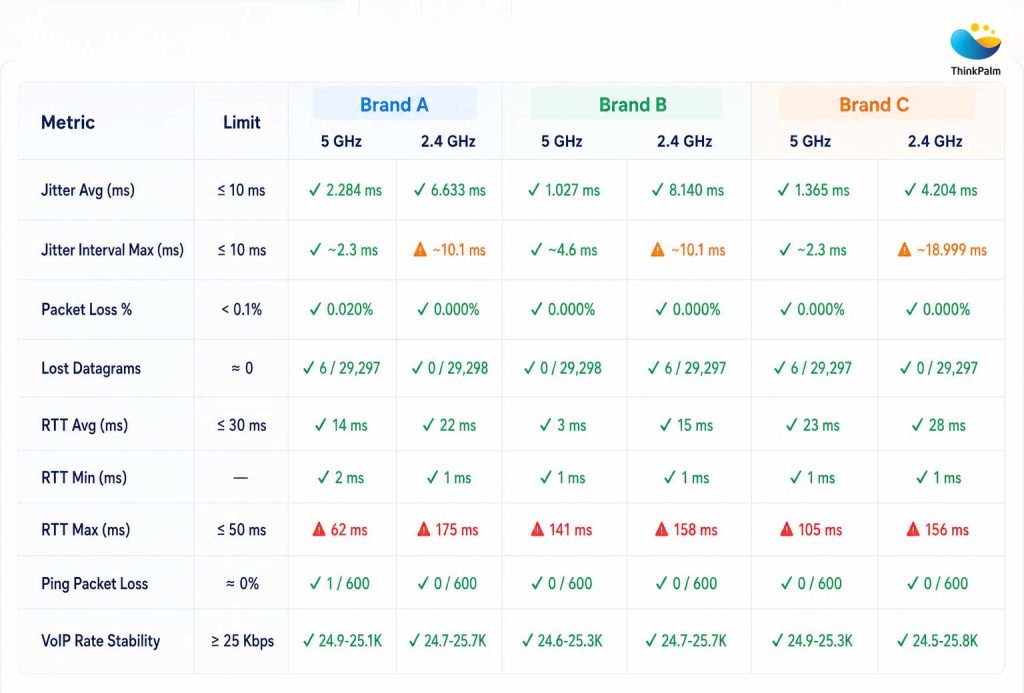Viewport: 1024px width, 693px height.
Task: Click the red warning icon beside 175 ms
Action: tap(424, 529)
